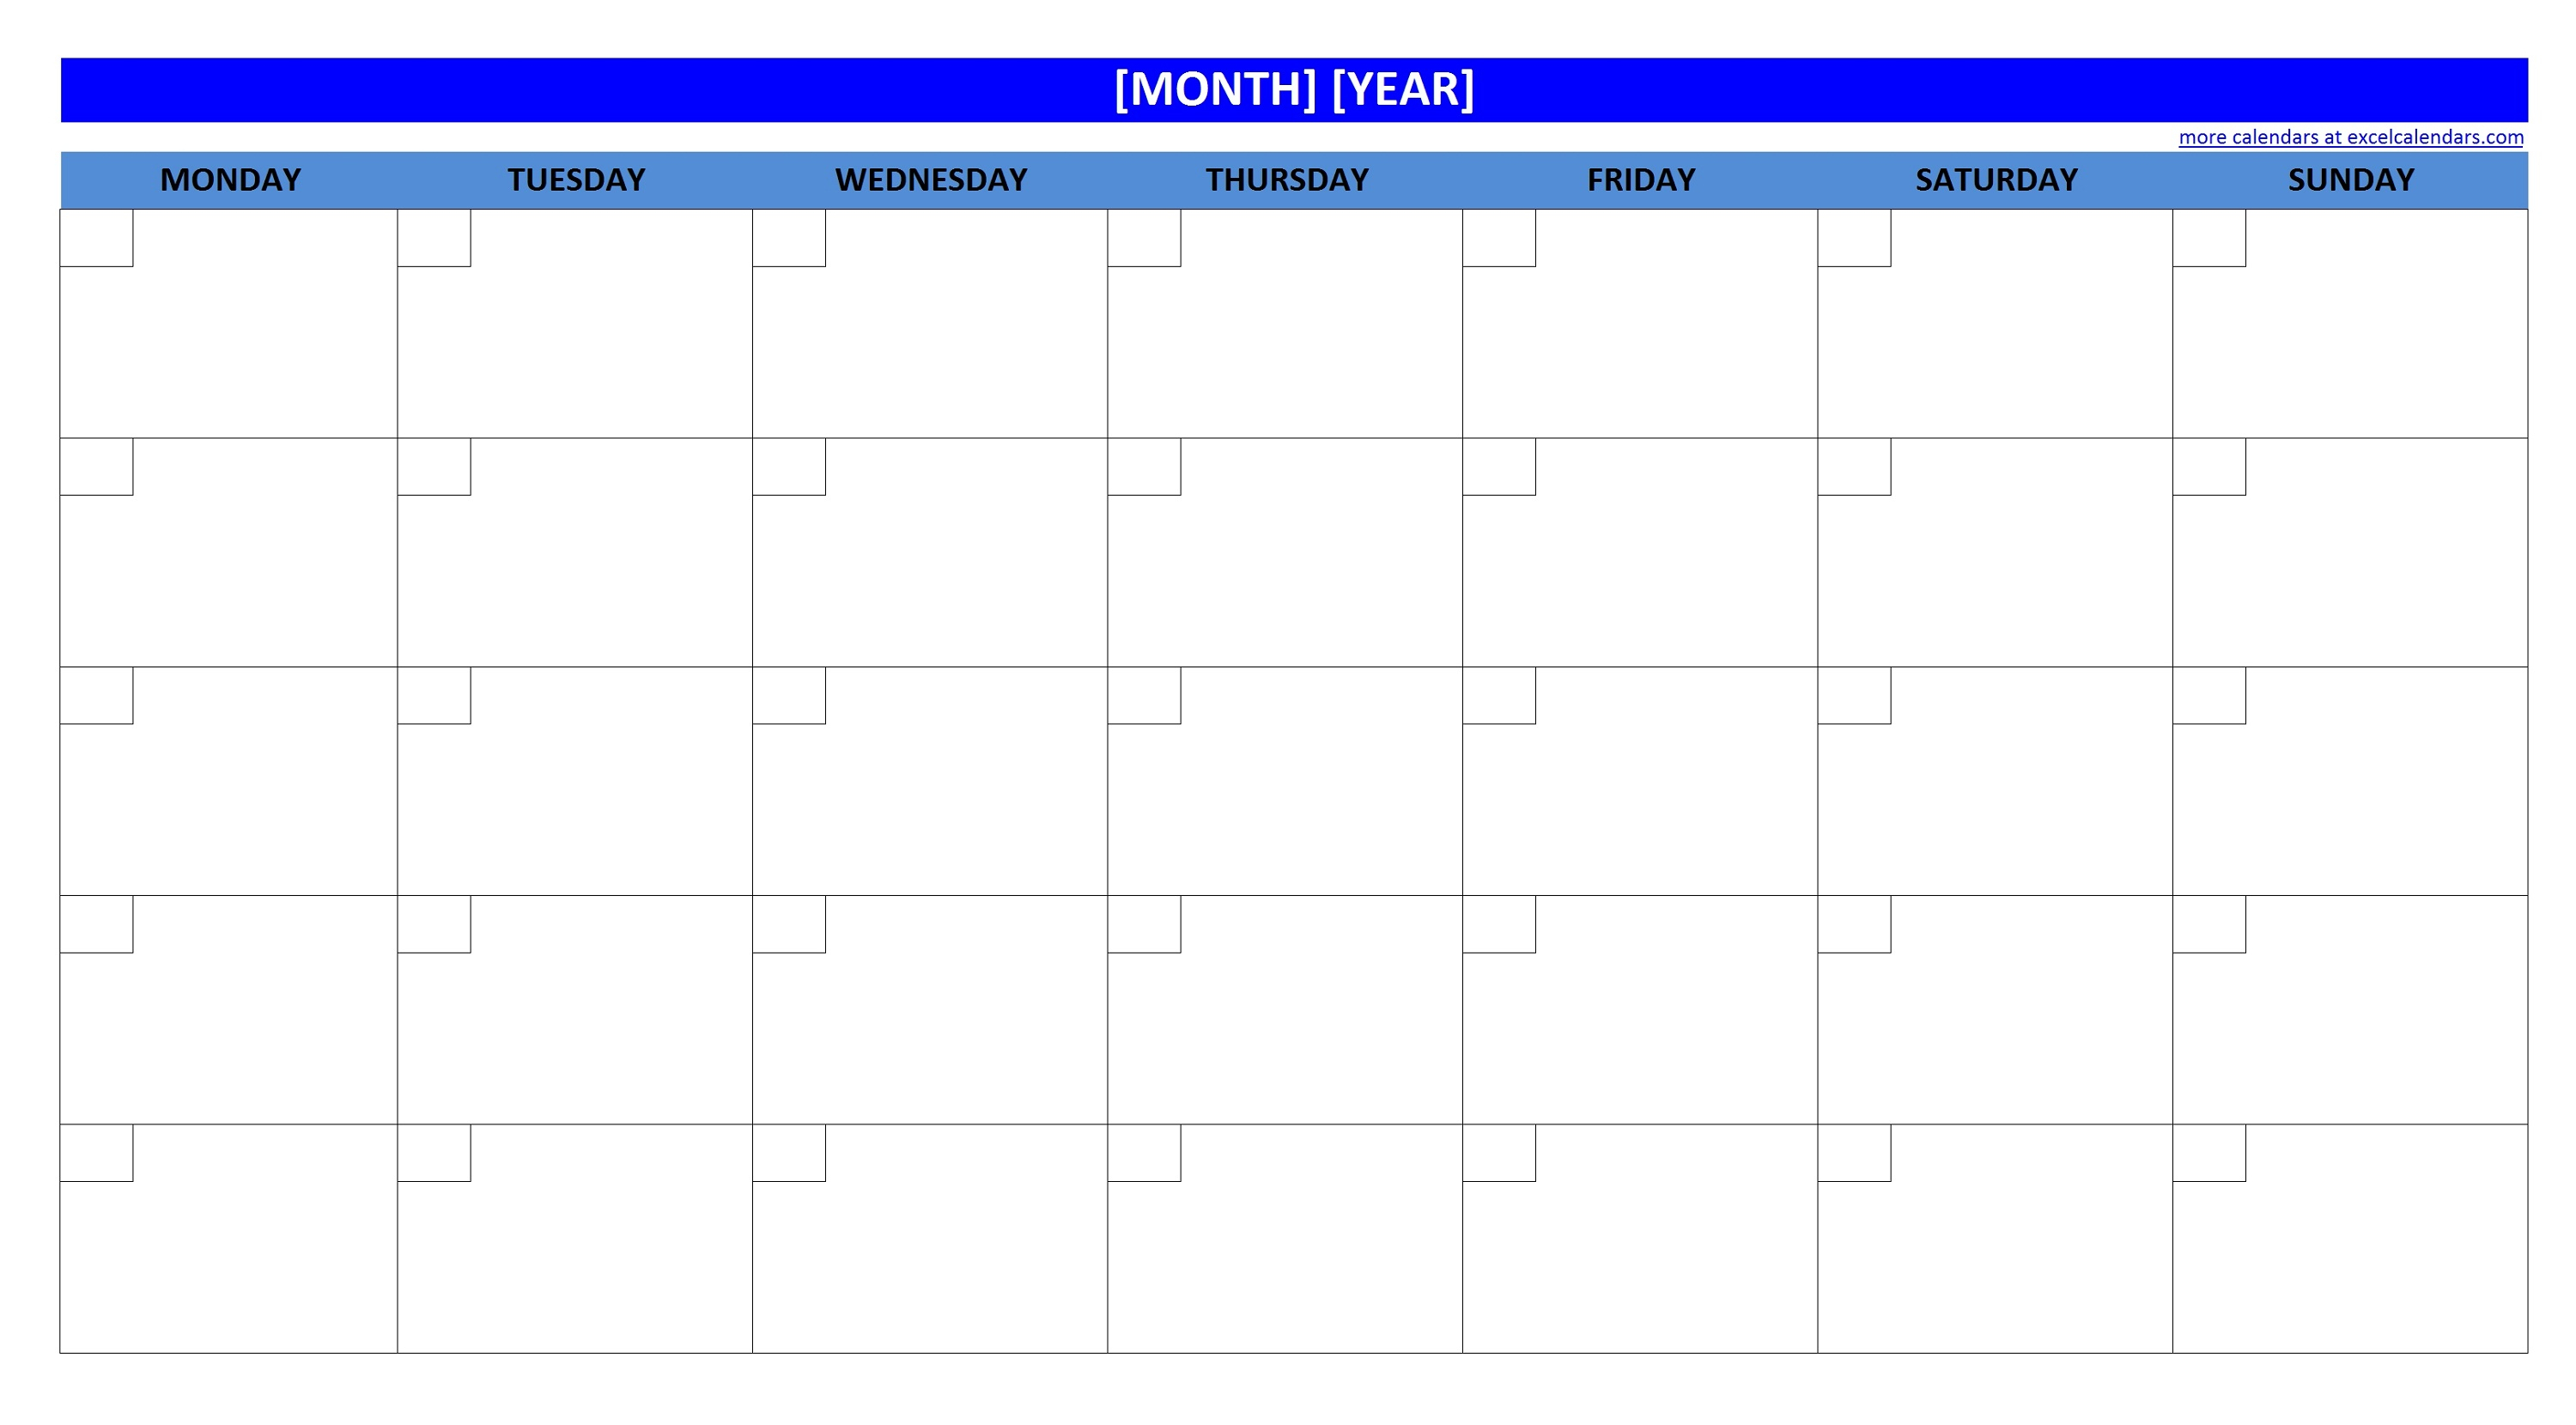Click the fourth row Wednesday cell
The image size is (2576, 1425).
click(929, 1009)
